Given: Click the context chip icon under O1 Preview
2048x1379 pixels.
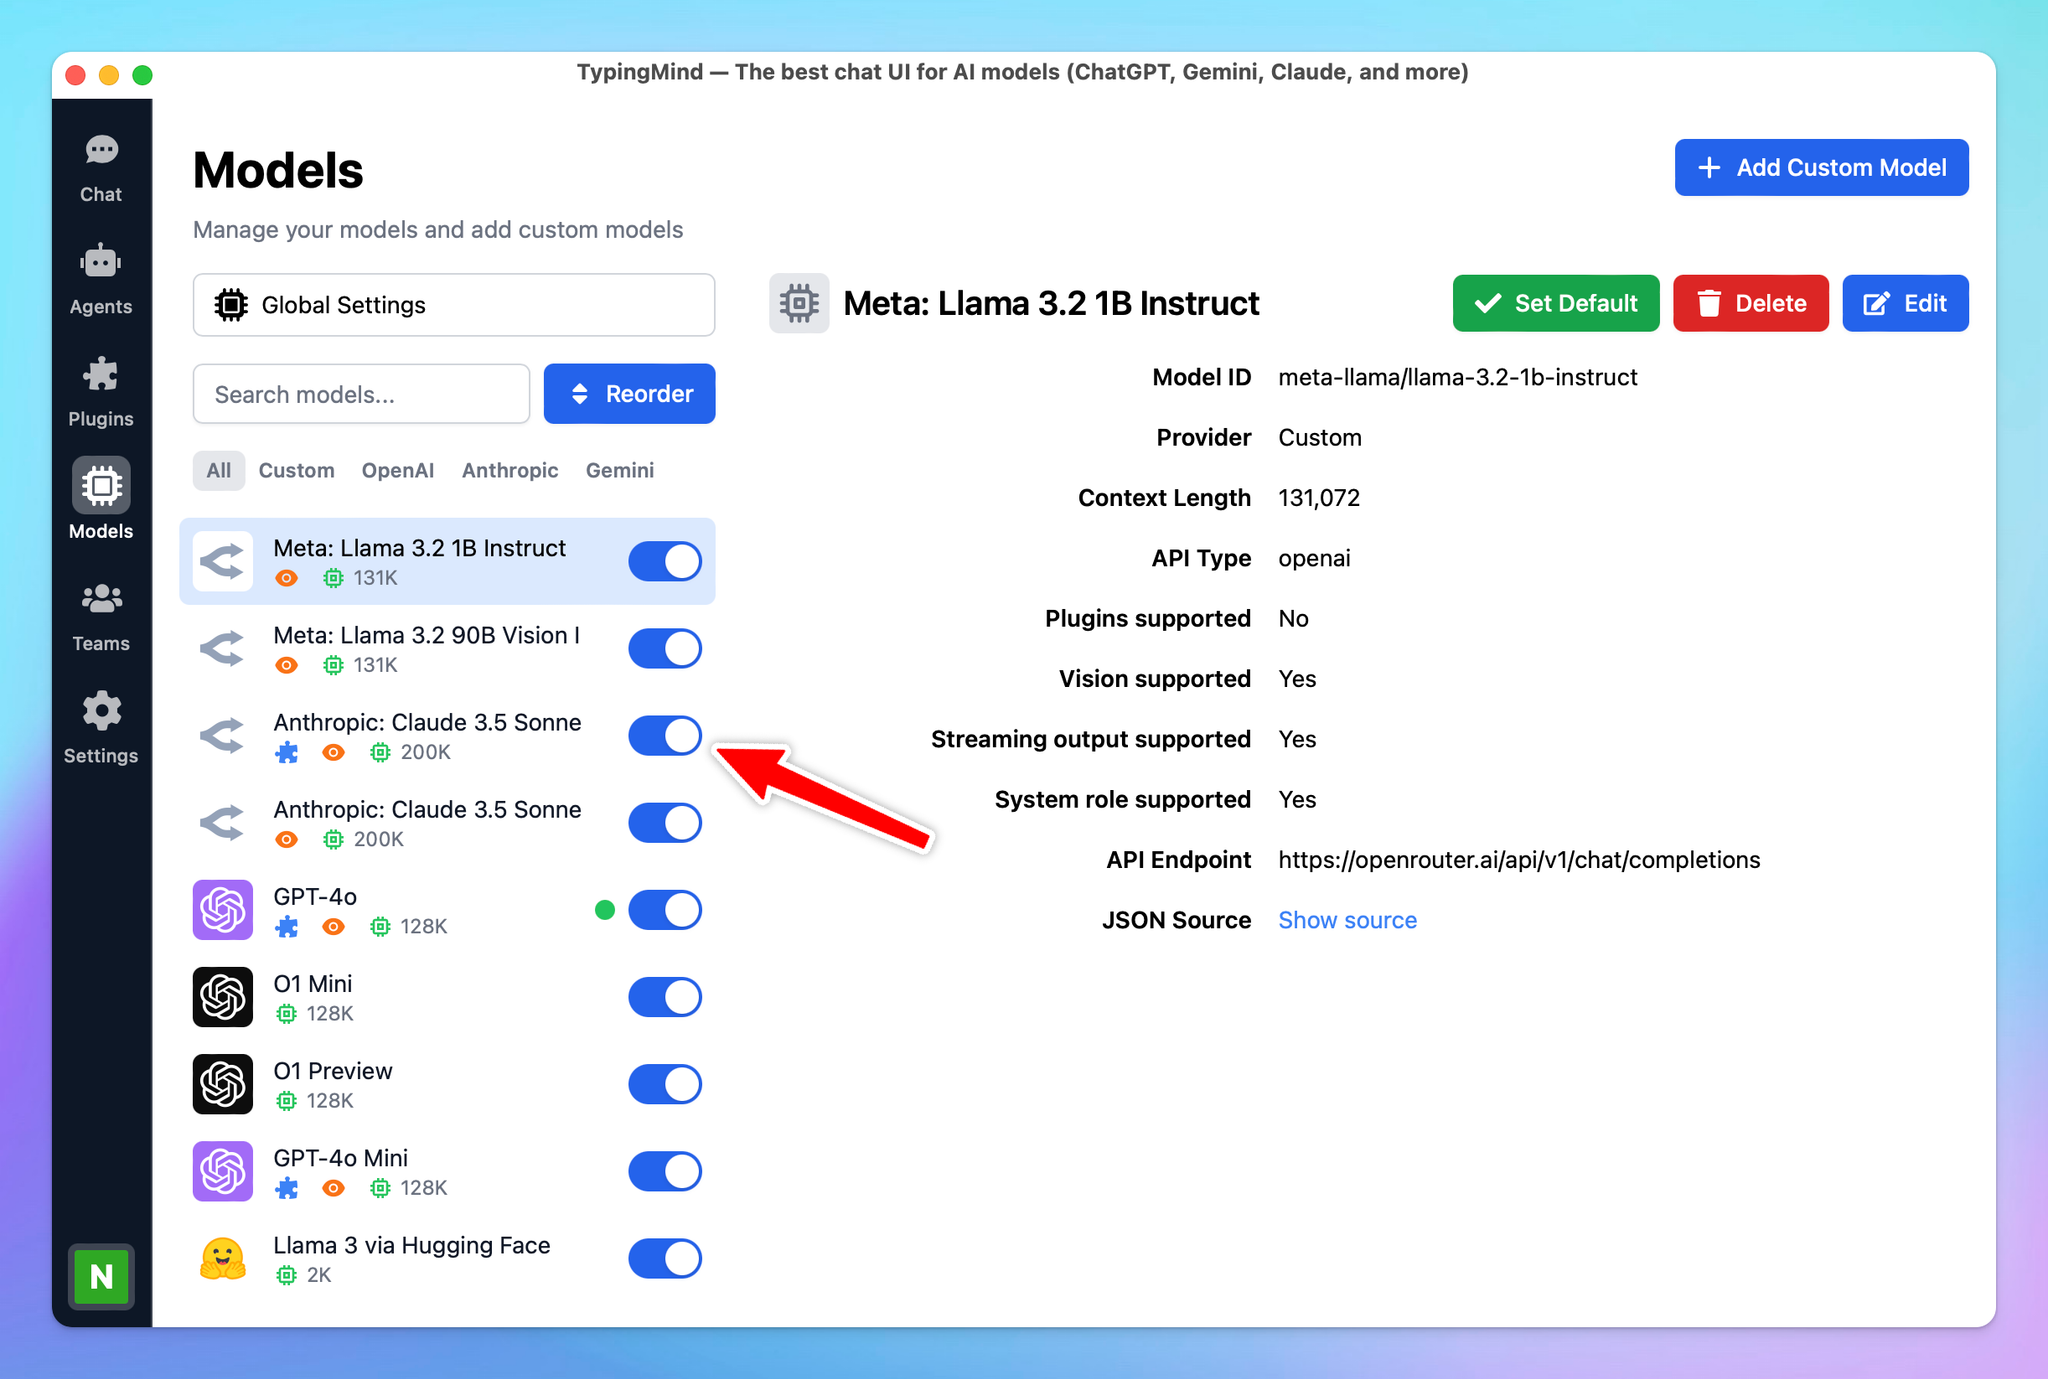Looking at the screenshot, I should click(286, 1101).
